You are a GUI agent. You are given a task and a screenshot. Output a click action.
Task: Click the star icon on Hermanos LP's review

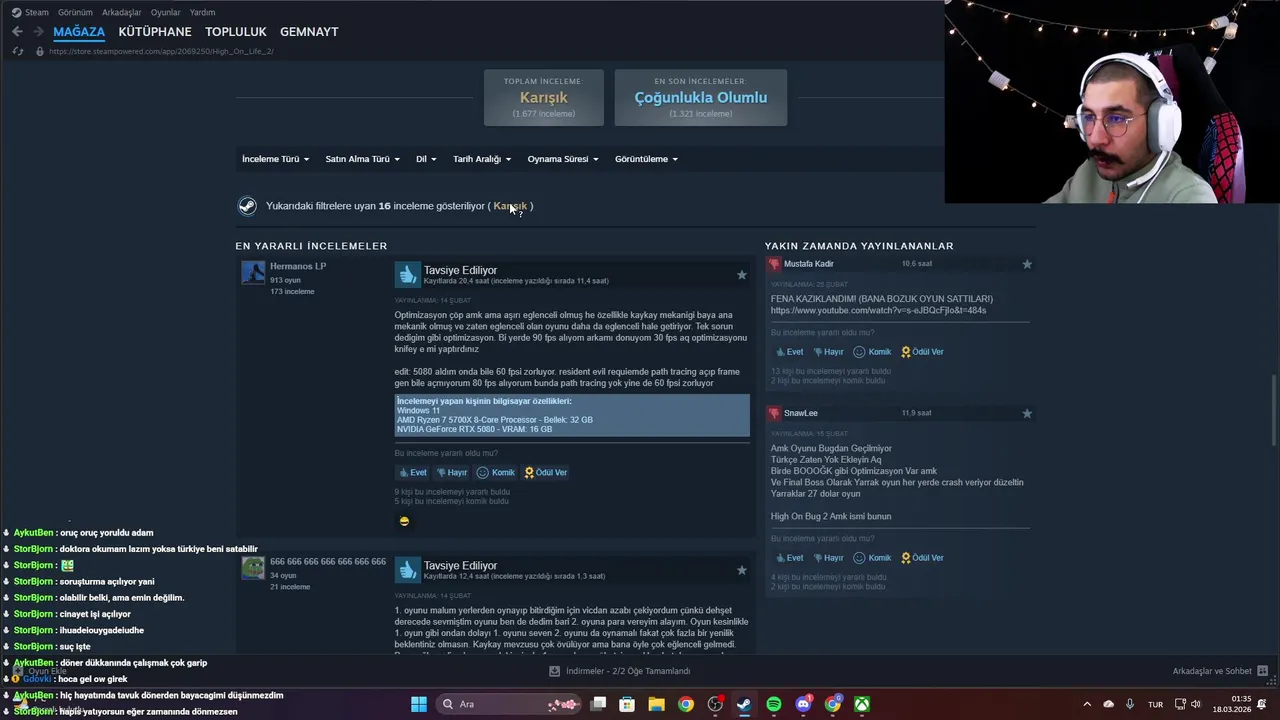click(741, 275)
